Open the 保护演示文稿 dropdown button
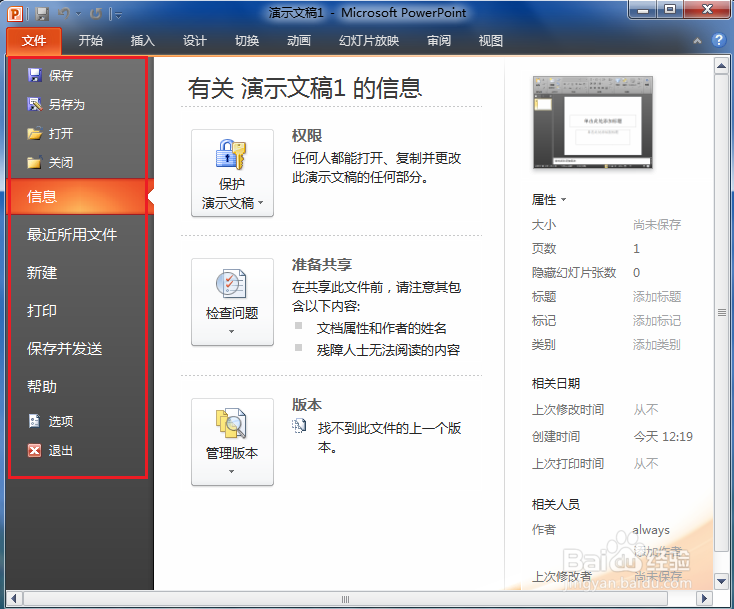The height and width of the screenshot is (609, 734). pos(232,173)
